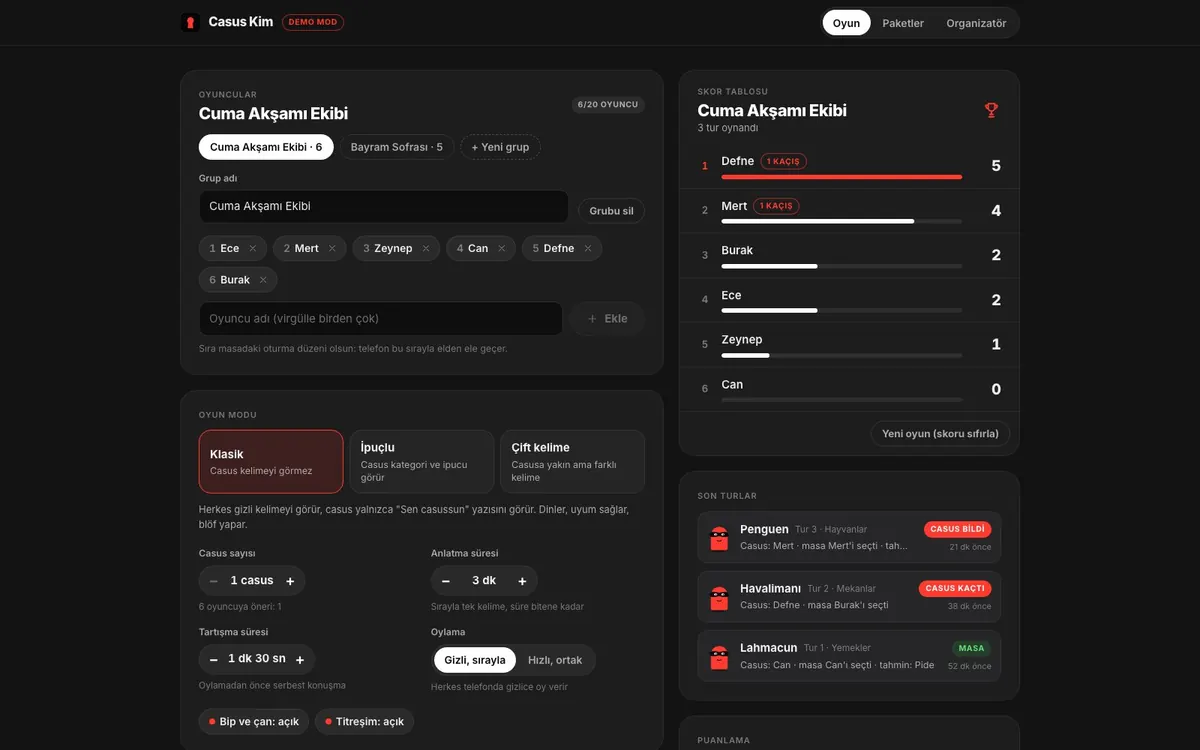Click the Oyuncu adı input field

pos(381,319)
